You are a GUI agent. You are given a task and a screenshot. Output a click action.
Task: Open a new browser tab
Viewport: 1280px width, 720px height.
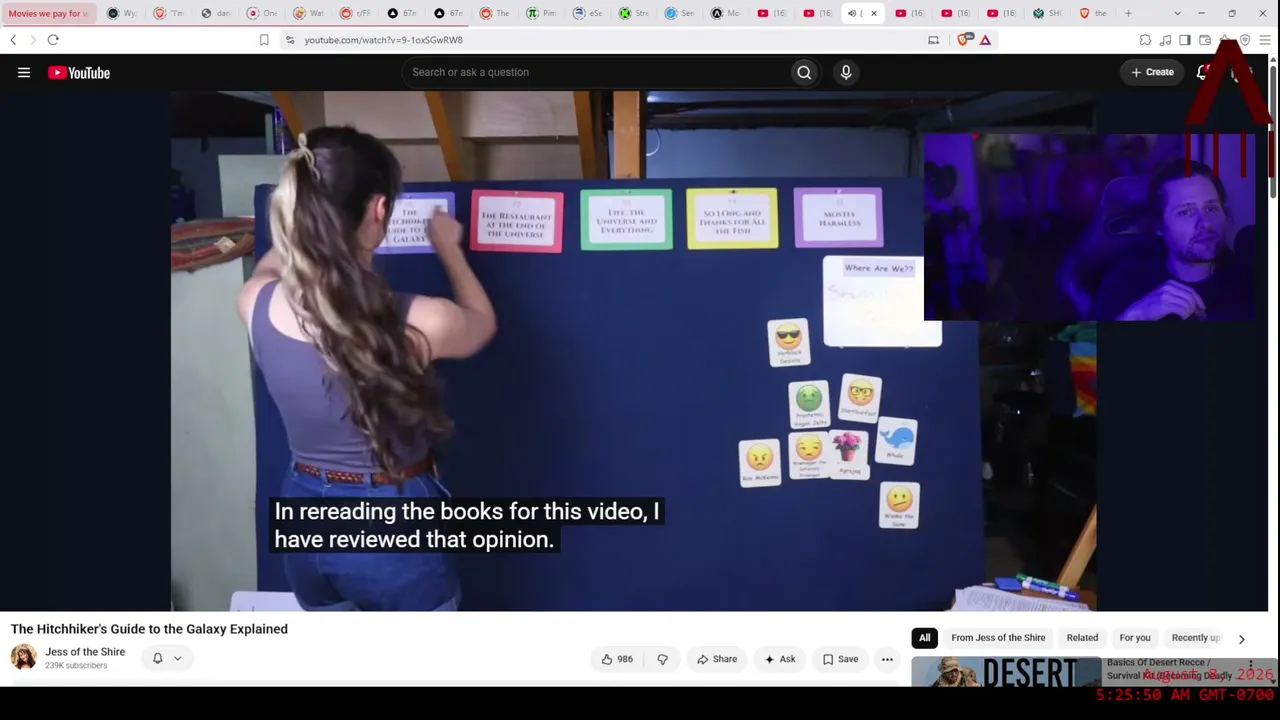1128,13
